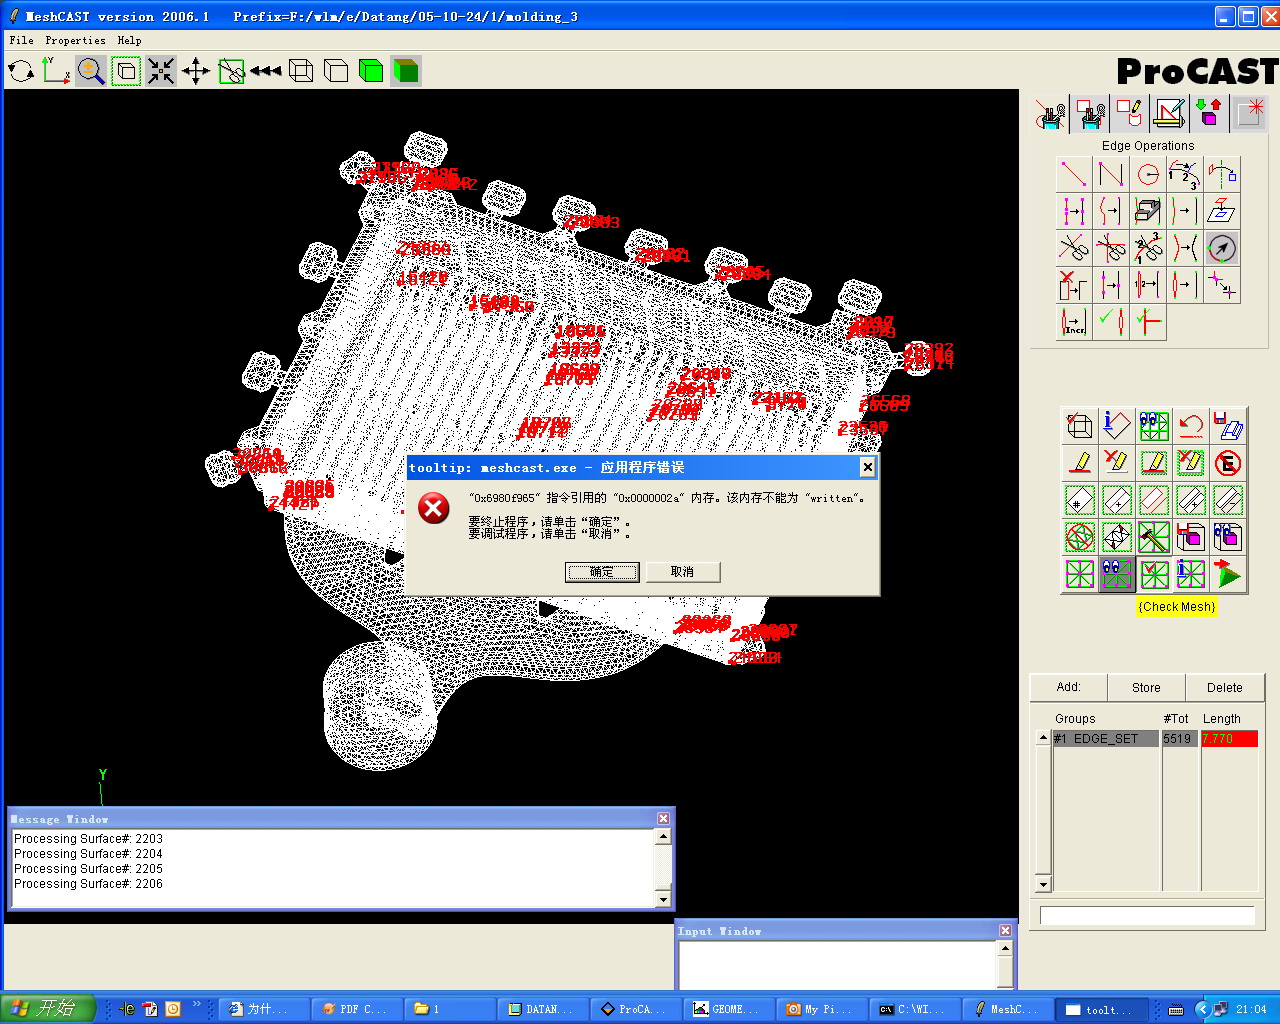Open the Help menu

coord(129,41)
